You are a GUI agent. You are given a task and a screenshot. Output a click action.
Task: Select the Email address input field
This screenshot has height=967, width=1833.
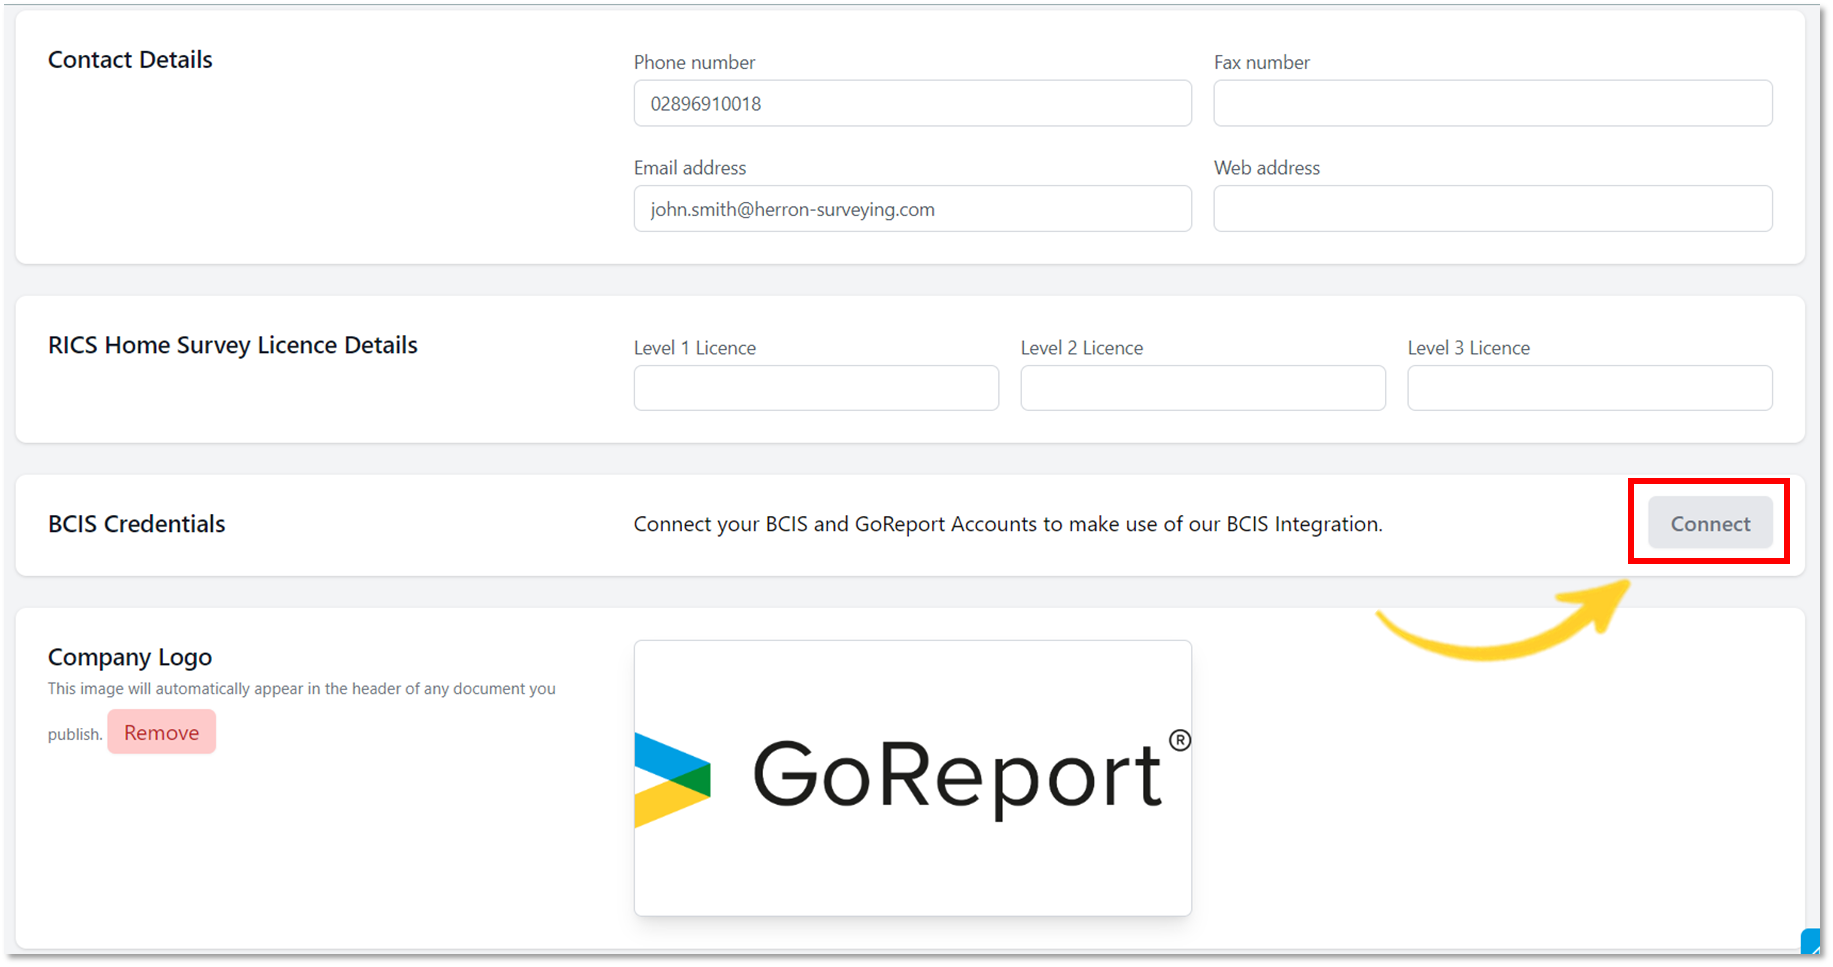[912, 208]
